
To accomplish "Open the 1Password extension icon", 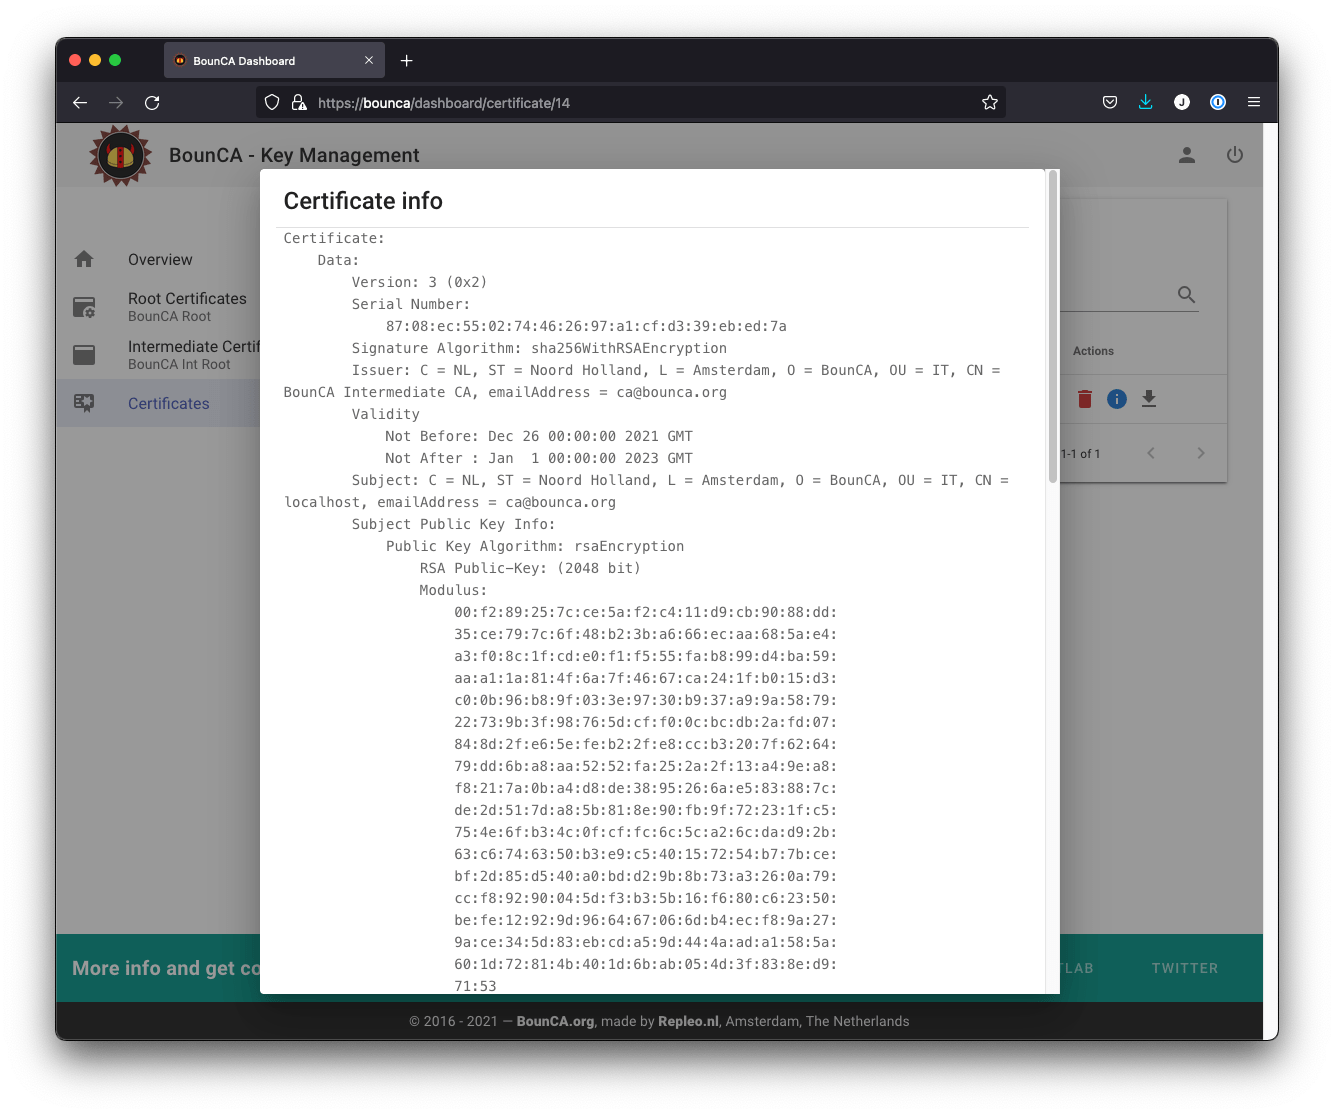I will point(1218,102).
